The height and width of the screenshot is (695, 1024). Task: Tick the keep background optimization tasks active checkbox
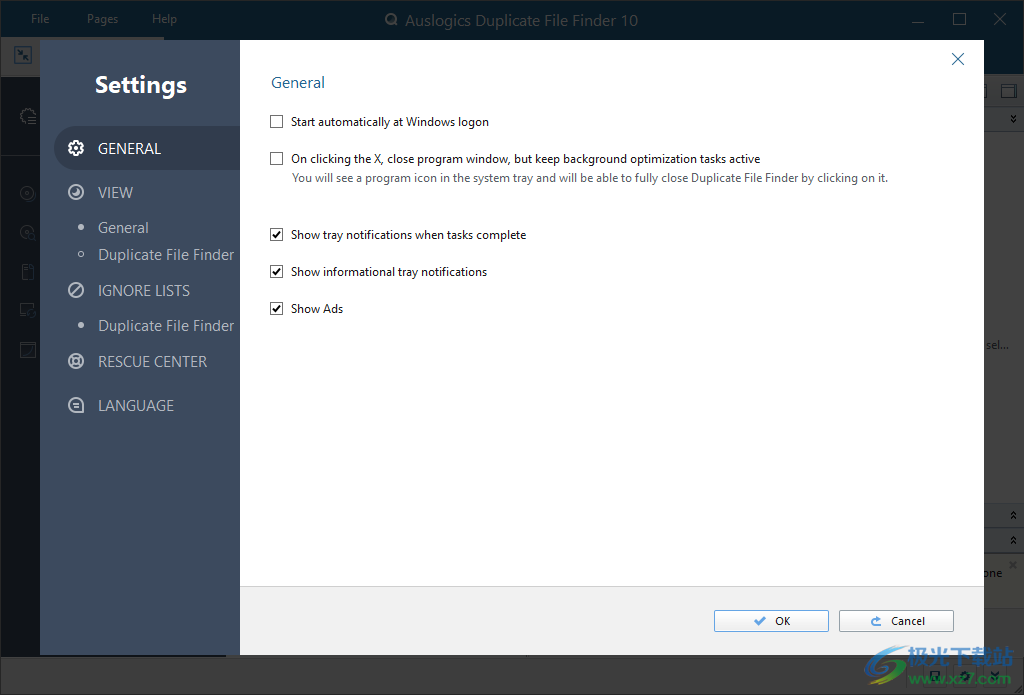pos(277,159)
